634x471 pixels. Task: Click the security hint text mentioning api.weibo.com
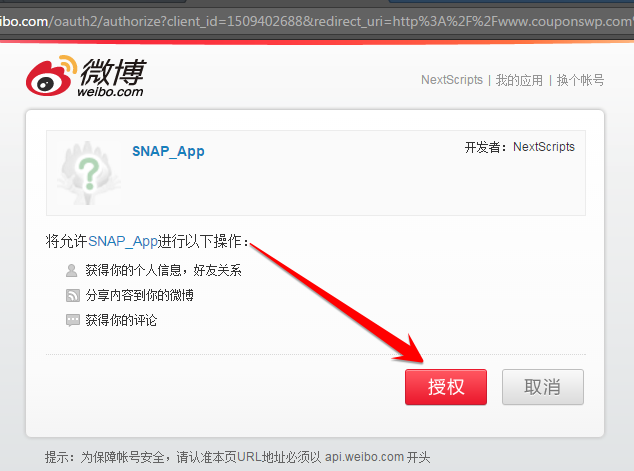tap(237, 457)
